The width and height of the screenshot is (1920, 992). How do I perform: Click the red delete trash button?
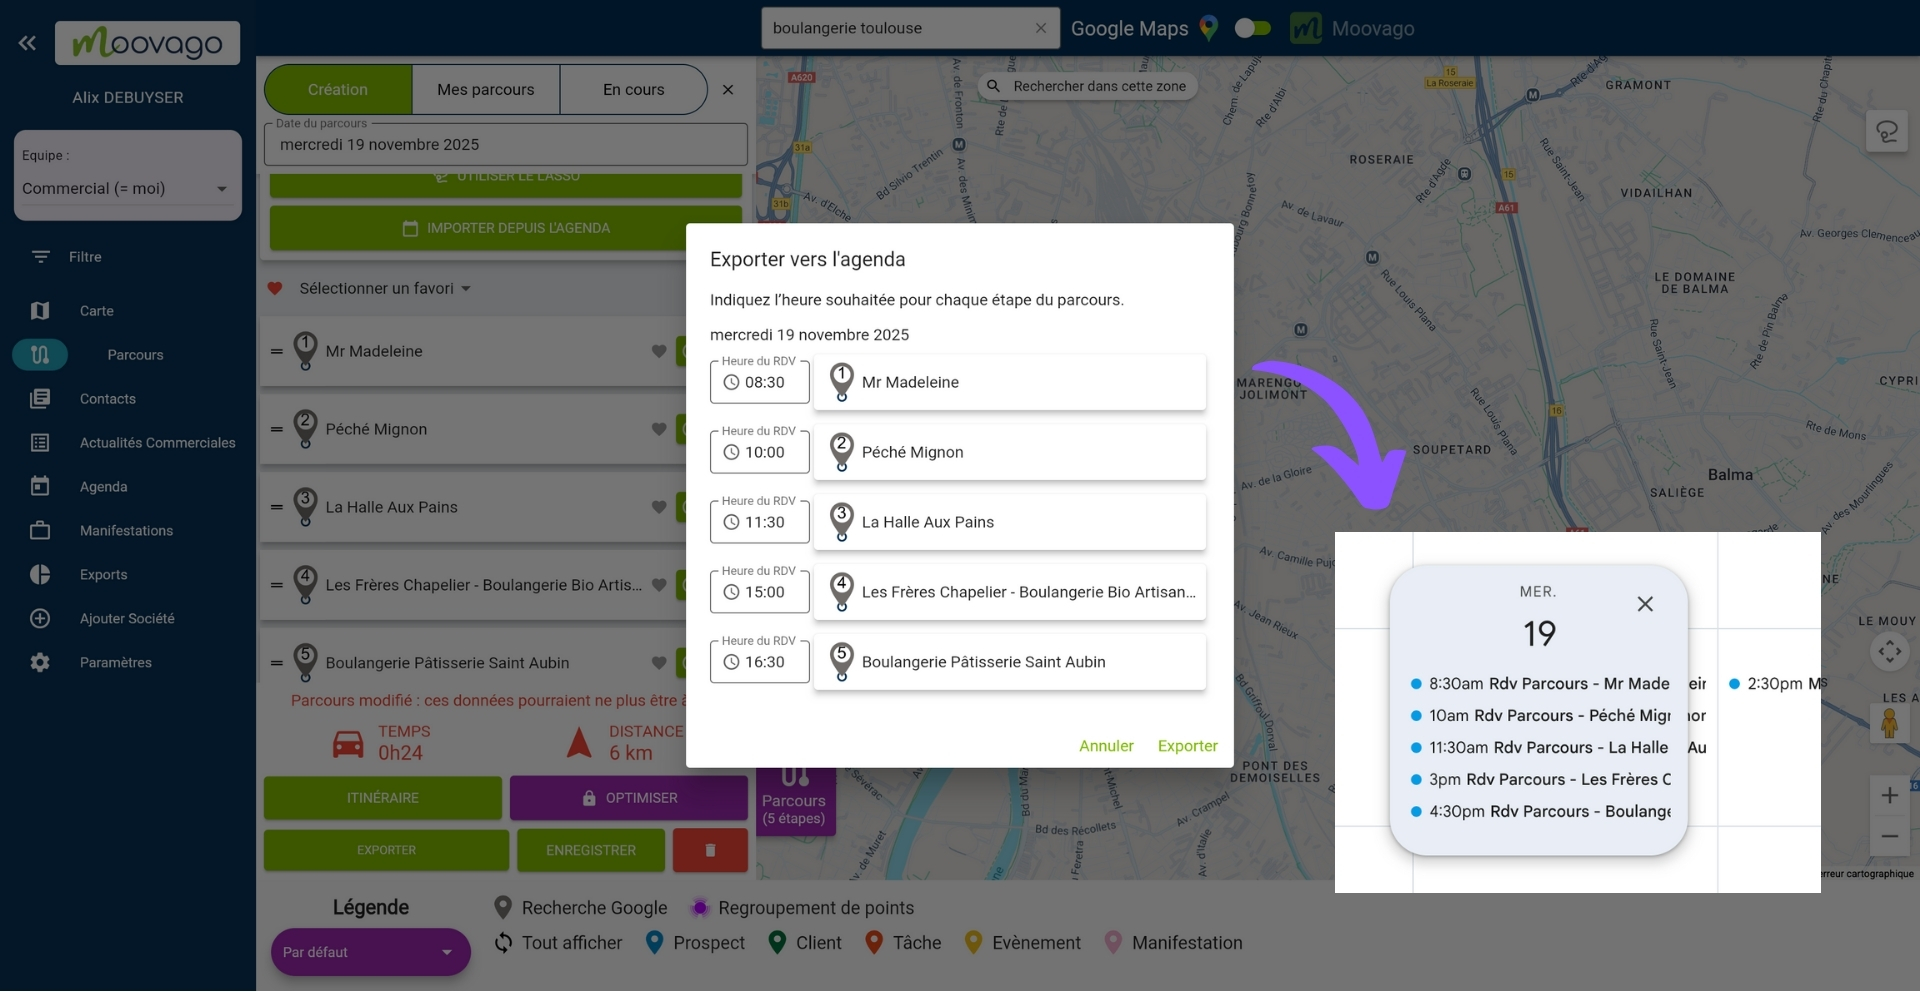[x=710, y=850]
